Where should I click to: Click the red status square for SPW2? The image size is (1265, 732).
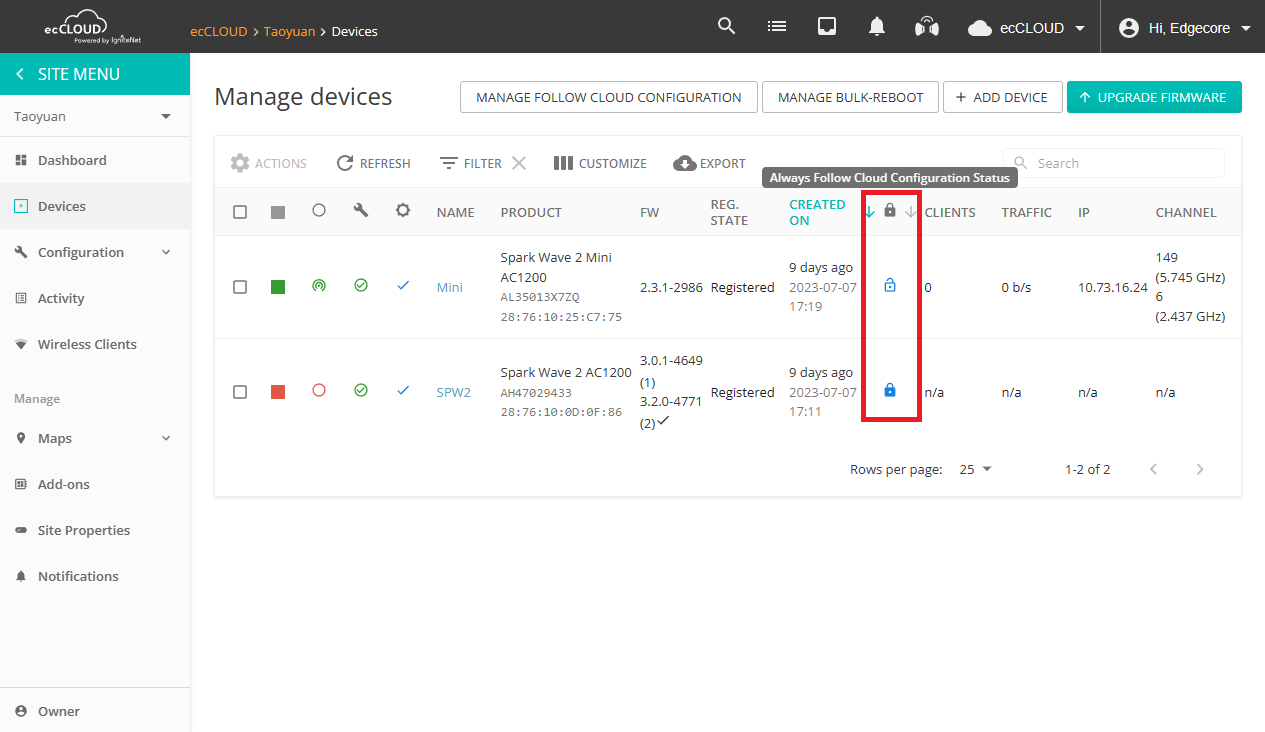278,392
